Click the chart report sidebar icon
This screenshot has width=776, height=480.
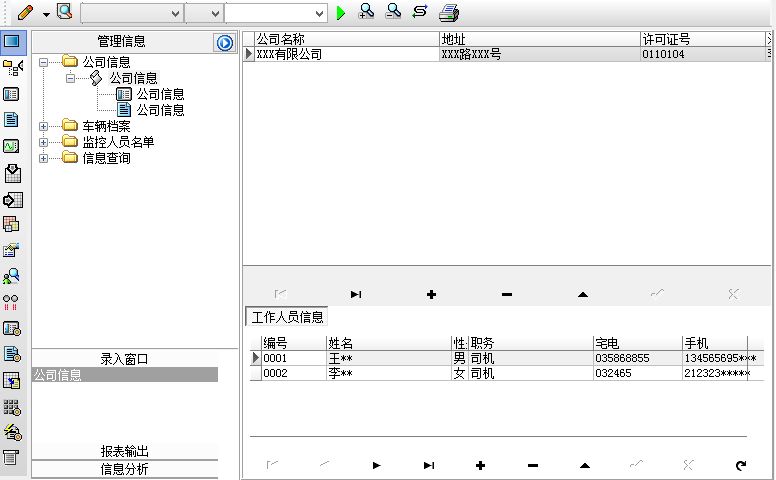(11, 250)
